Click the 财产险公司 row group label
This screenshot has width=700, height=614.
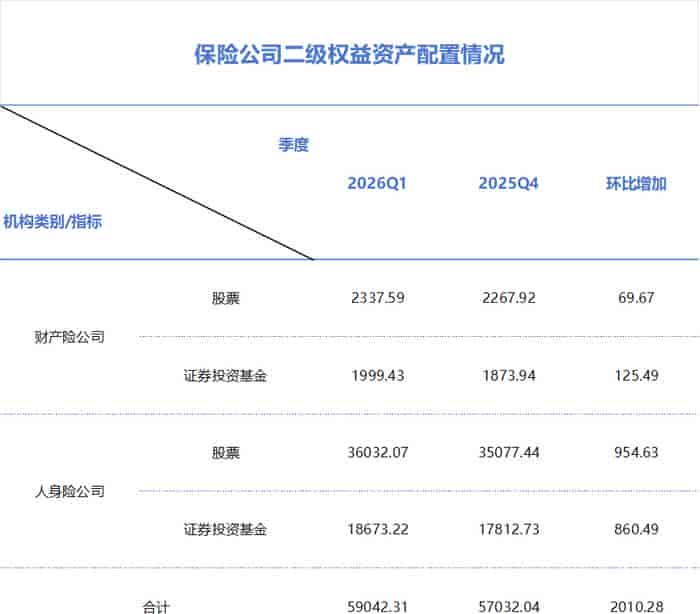[x=70, y=337]
